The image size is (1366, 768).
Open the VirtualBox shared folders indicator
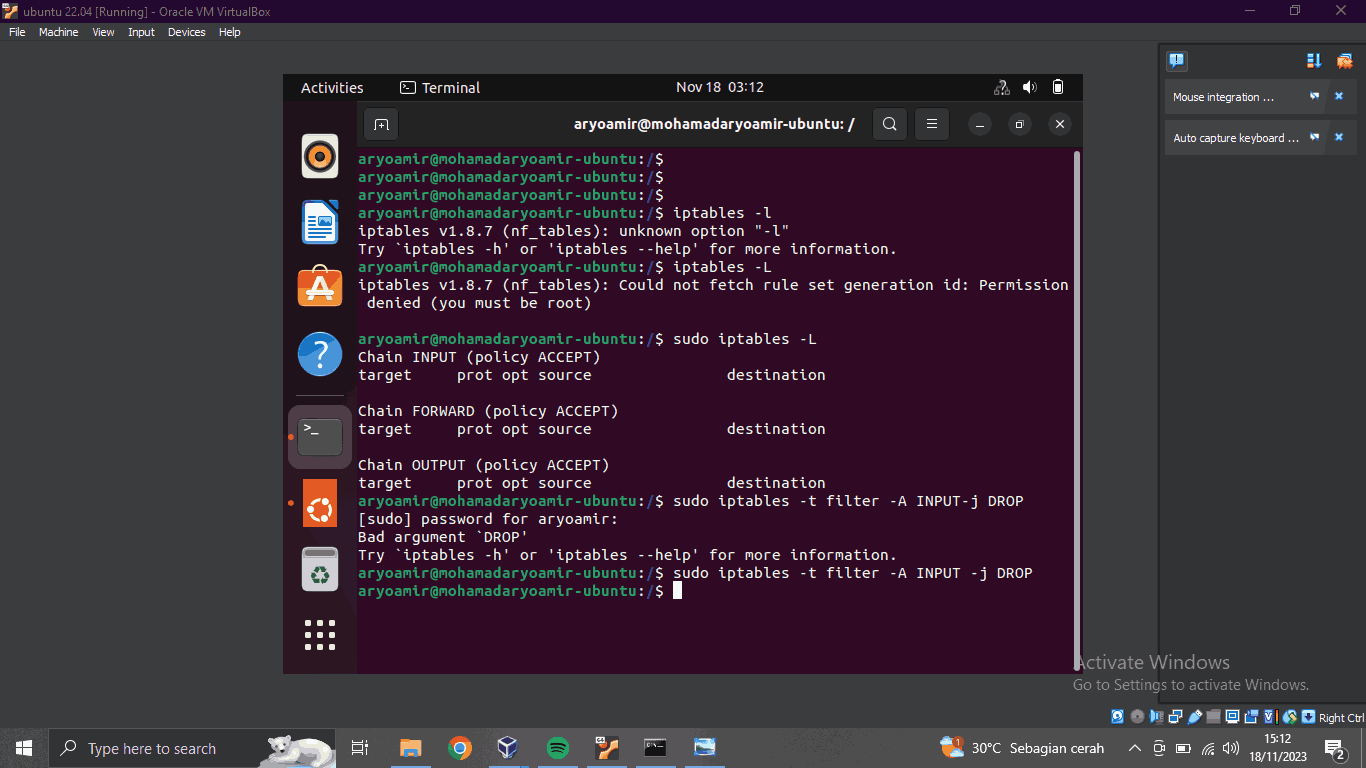(x=1213, y=716)
